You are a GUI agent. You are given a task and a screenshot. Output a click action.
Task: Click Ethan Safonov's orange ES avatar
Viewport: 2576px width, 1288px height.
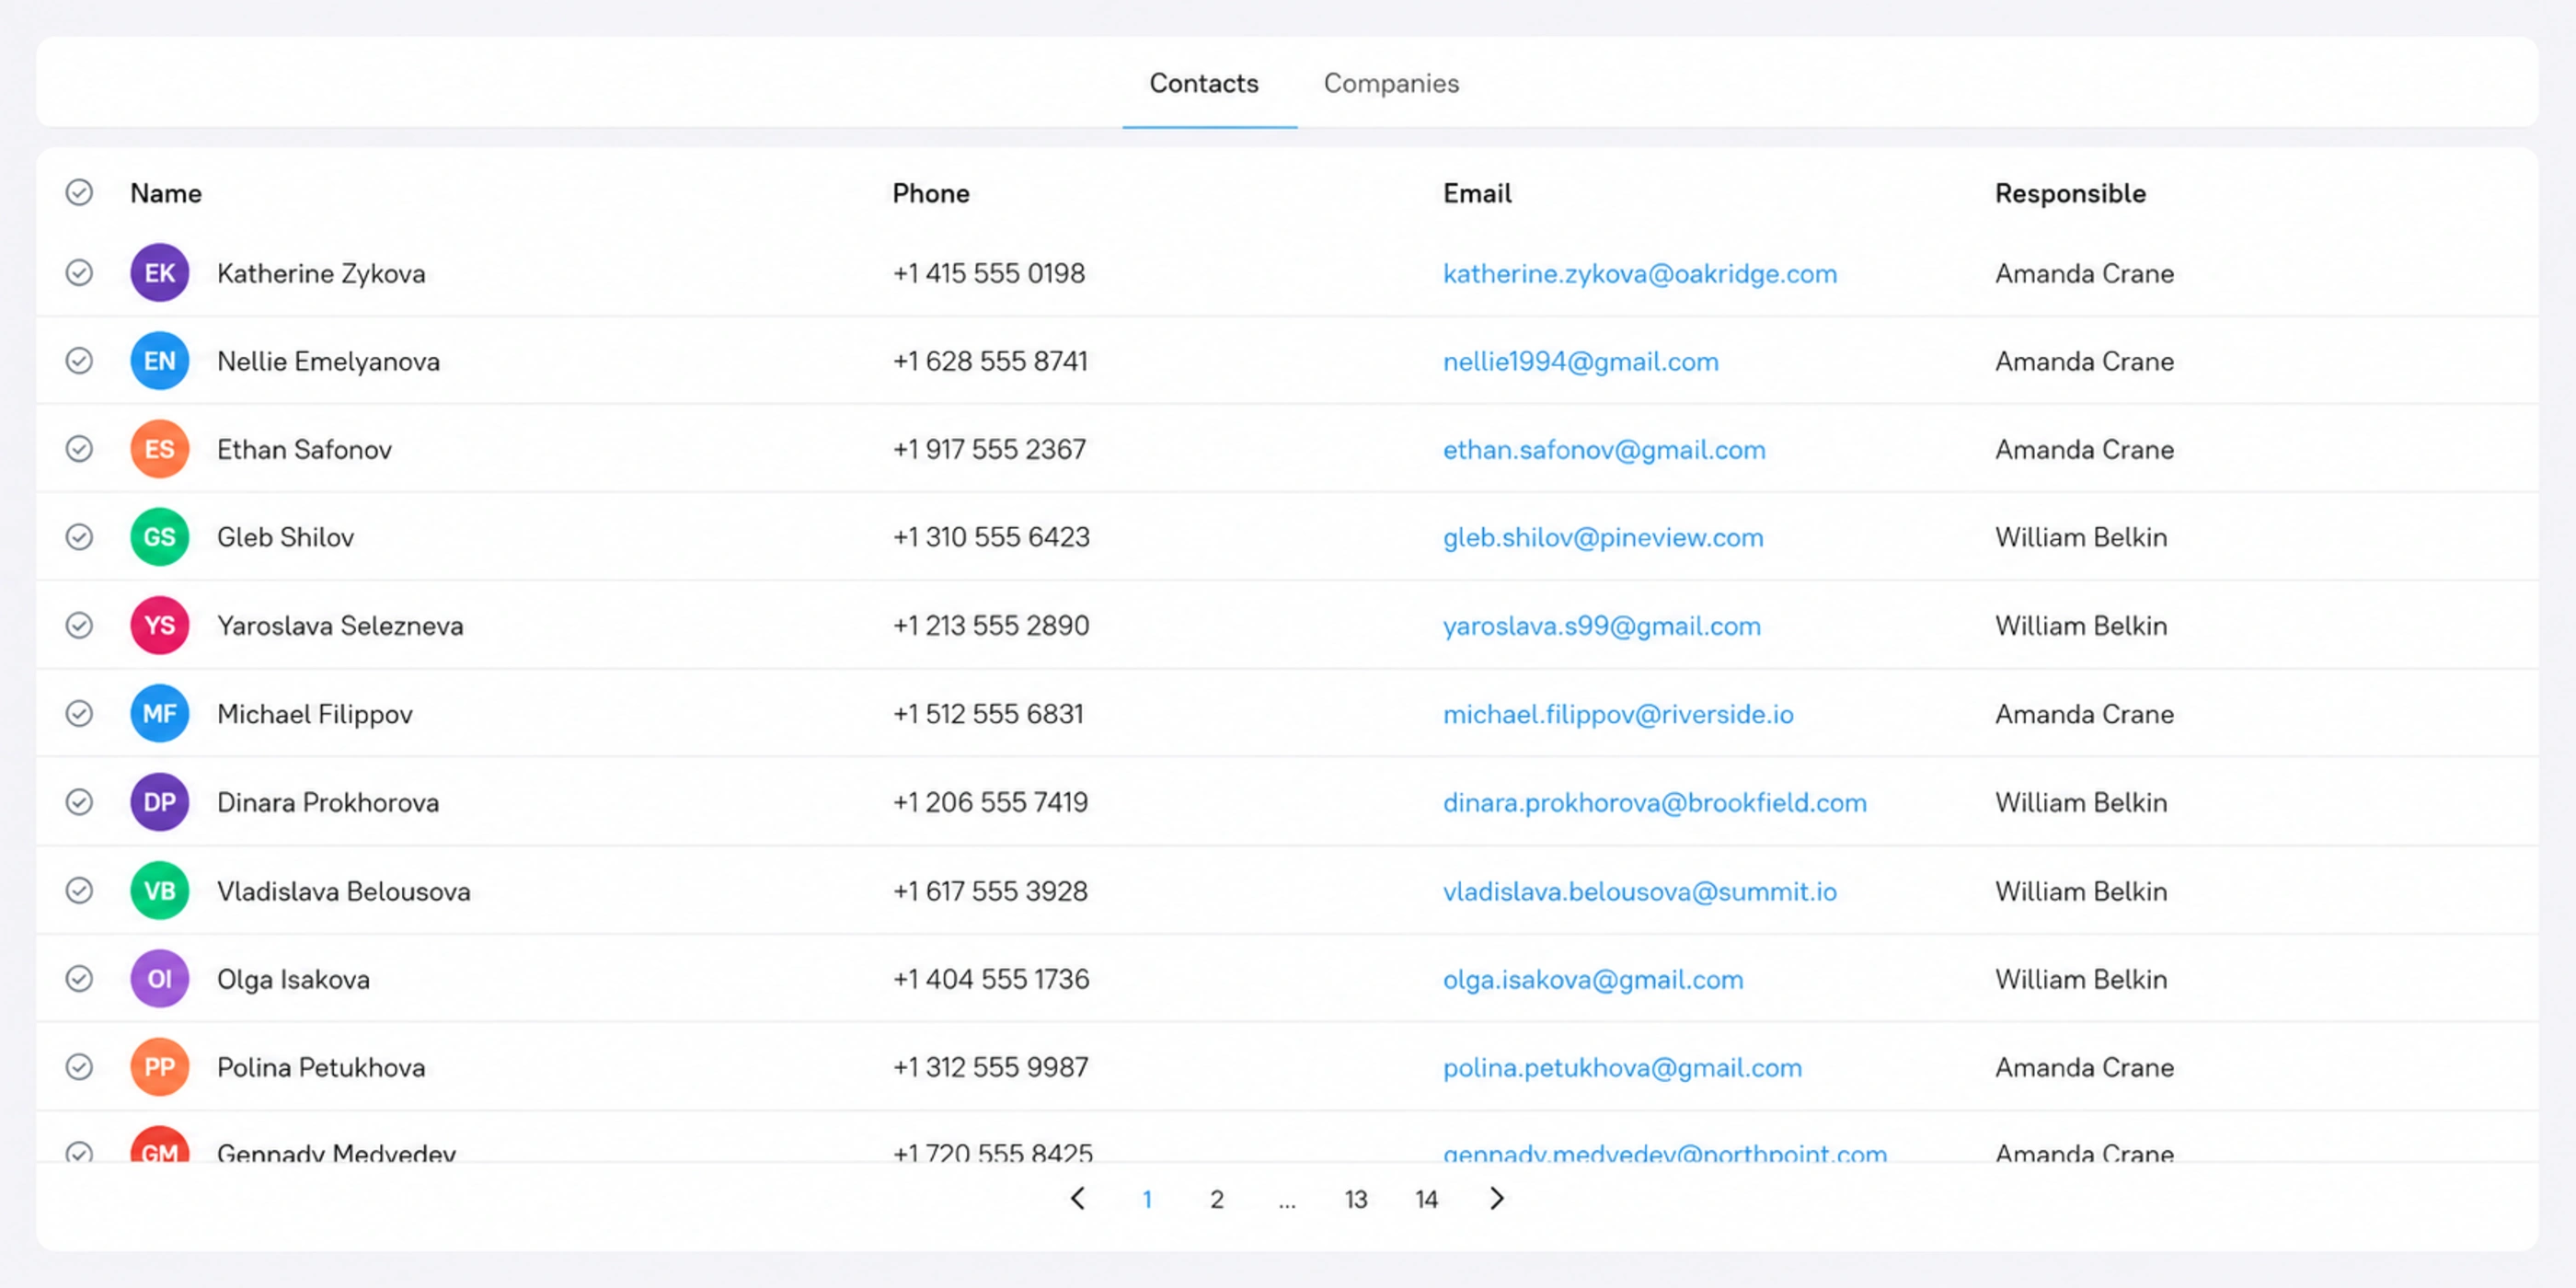tap(160, 449)
